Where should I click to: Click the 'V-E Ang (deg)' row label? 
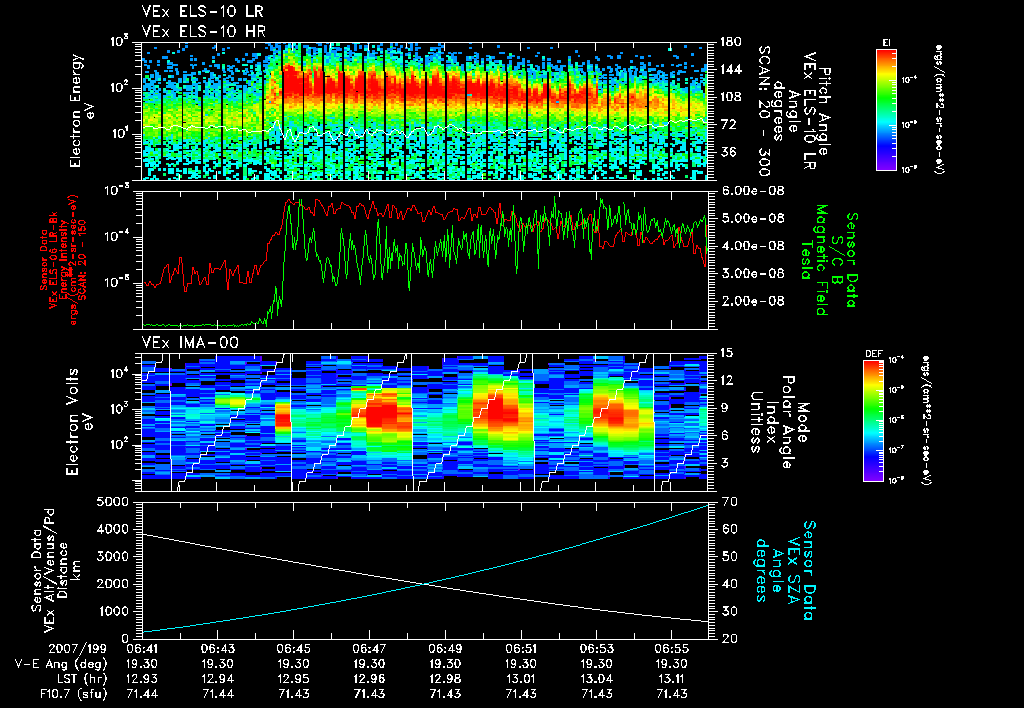pos(61,664)
